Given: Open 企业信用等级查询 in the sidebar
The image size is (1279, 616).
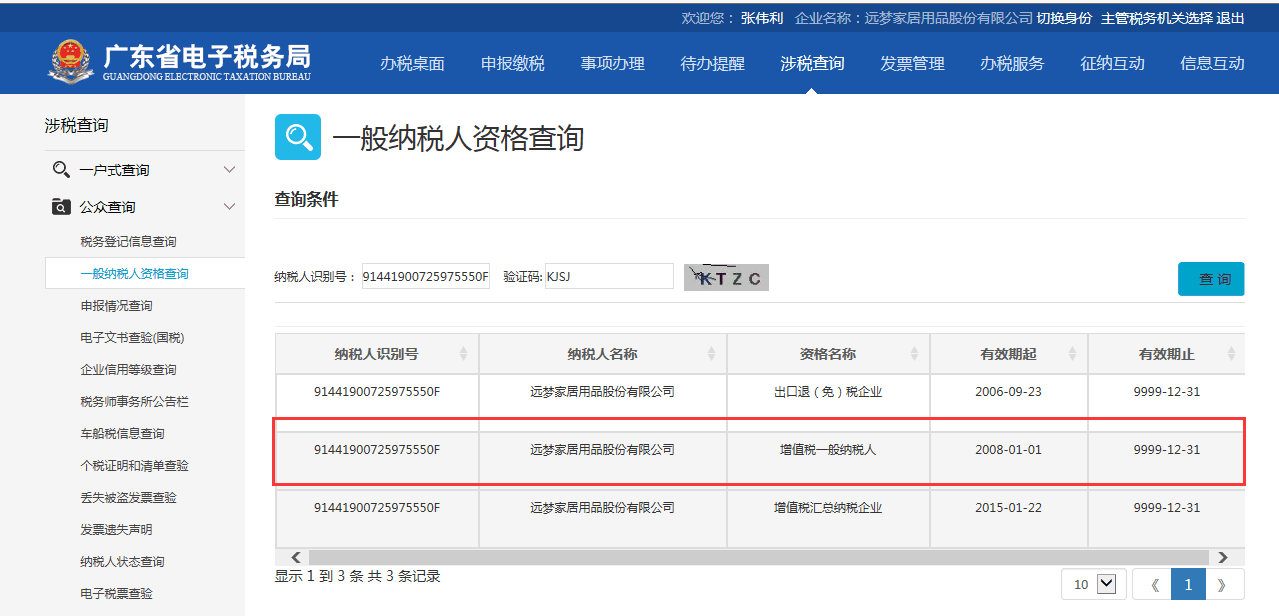Looking at the screenshot, I should click(x=128, y=370).
